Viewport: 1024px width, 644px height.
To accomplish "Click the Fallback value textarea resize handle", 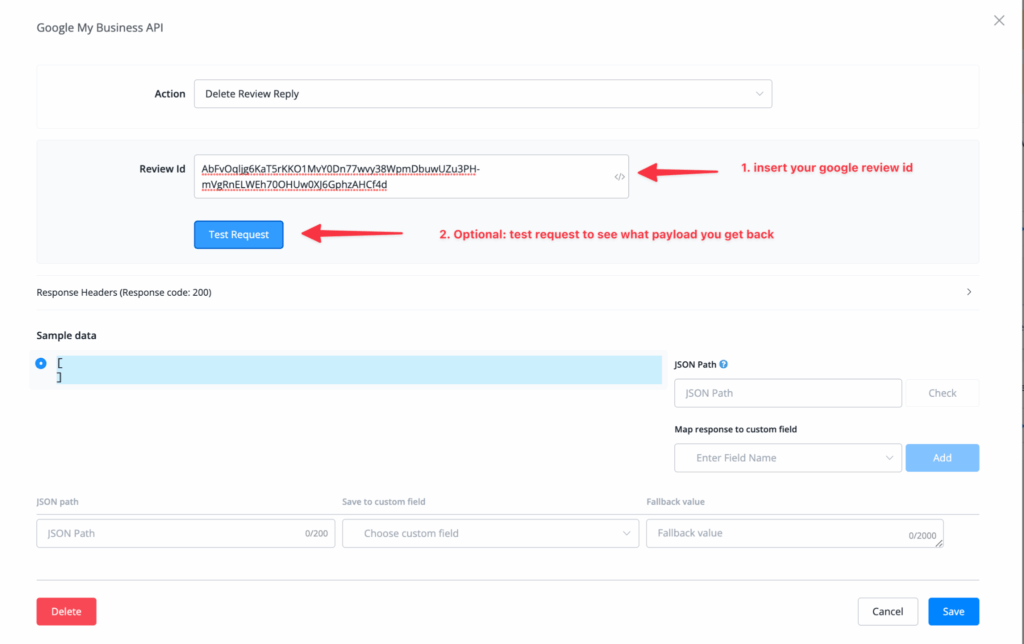I will [x=940, y=545].
